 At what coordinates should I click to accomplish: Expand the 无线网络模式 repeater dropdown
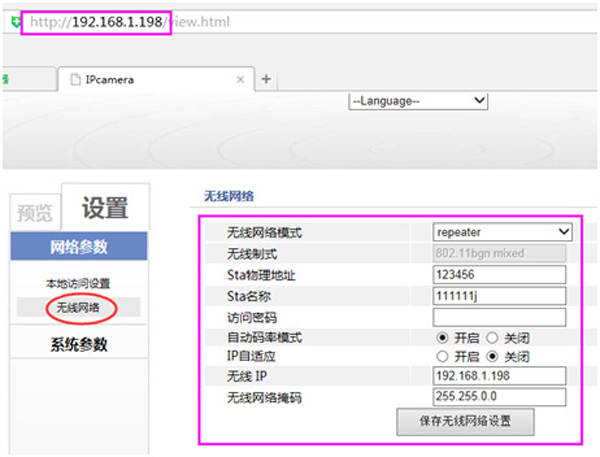(x=502, y=232)
